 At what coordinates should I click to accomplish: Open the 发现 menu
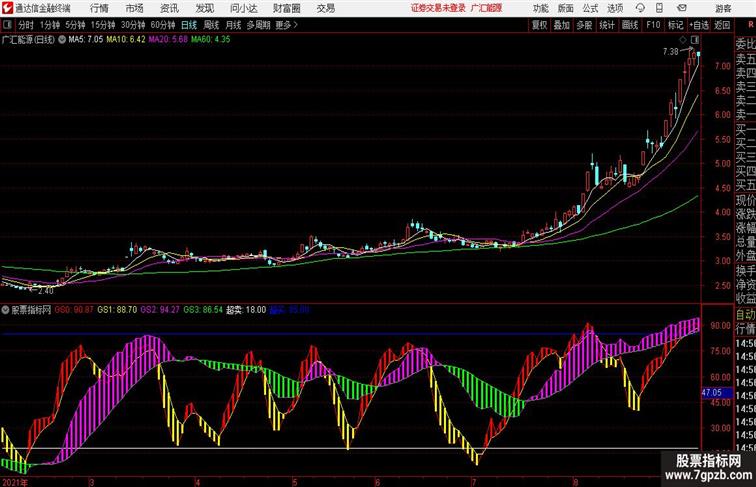204,8
